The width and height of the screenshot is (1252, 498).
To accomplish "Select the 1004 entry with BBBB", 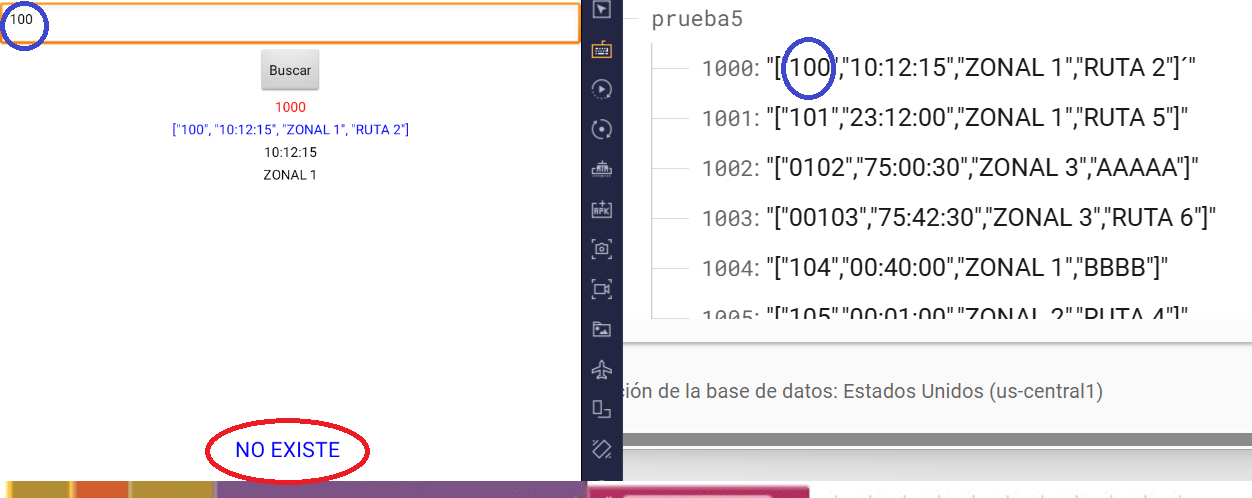I will tap(935, 268).
